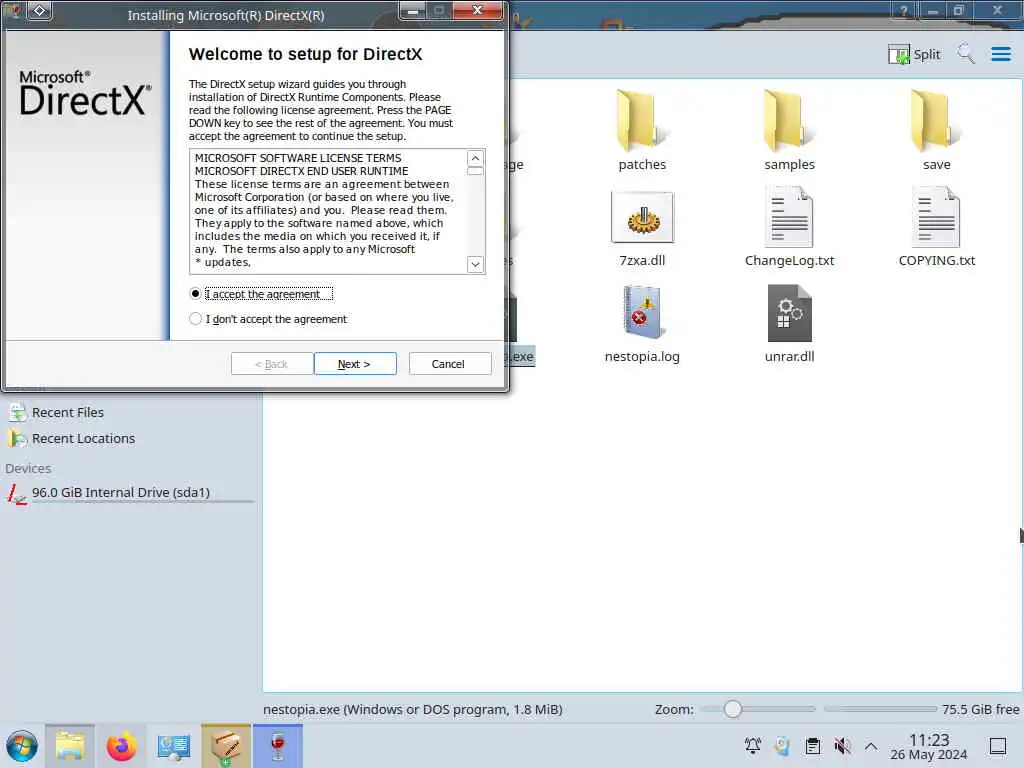
Task: Launch Firefox from the taskbar
Action: click(x=121, y=746)
